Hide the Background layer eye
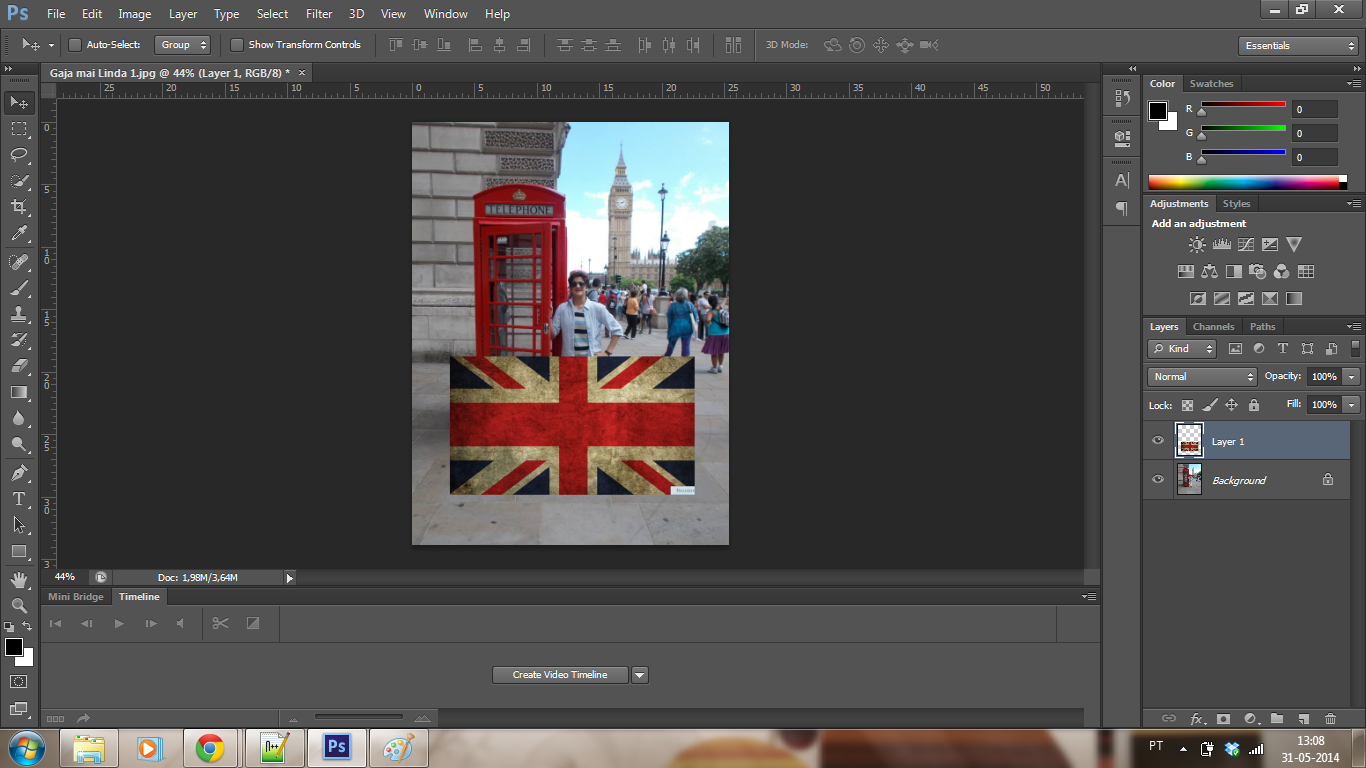 (x=1158, y=480)
